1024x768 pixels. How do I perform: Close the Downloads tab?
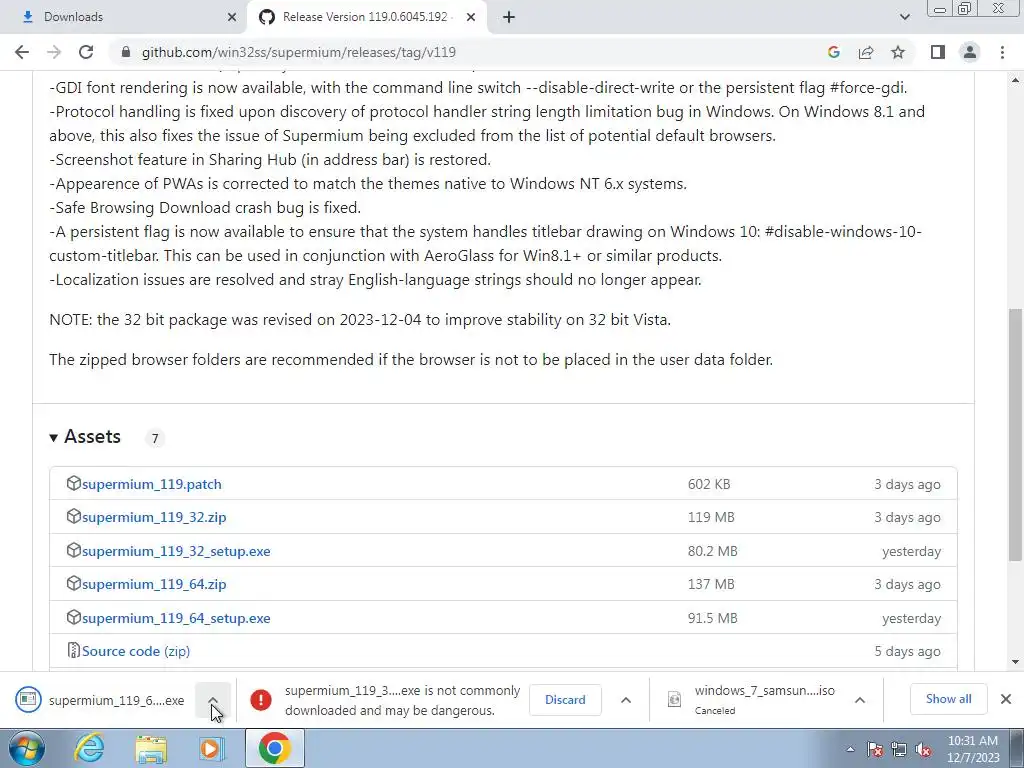[232, 18]
